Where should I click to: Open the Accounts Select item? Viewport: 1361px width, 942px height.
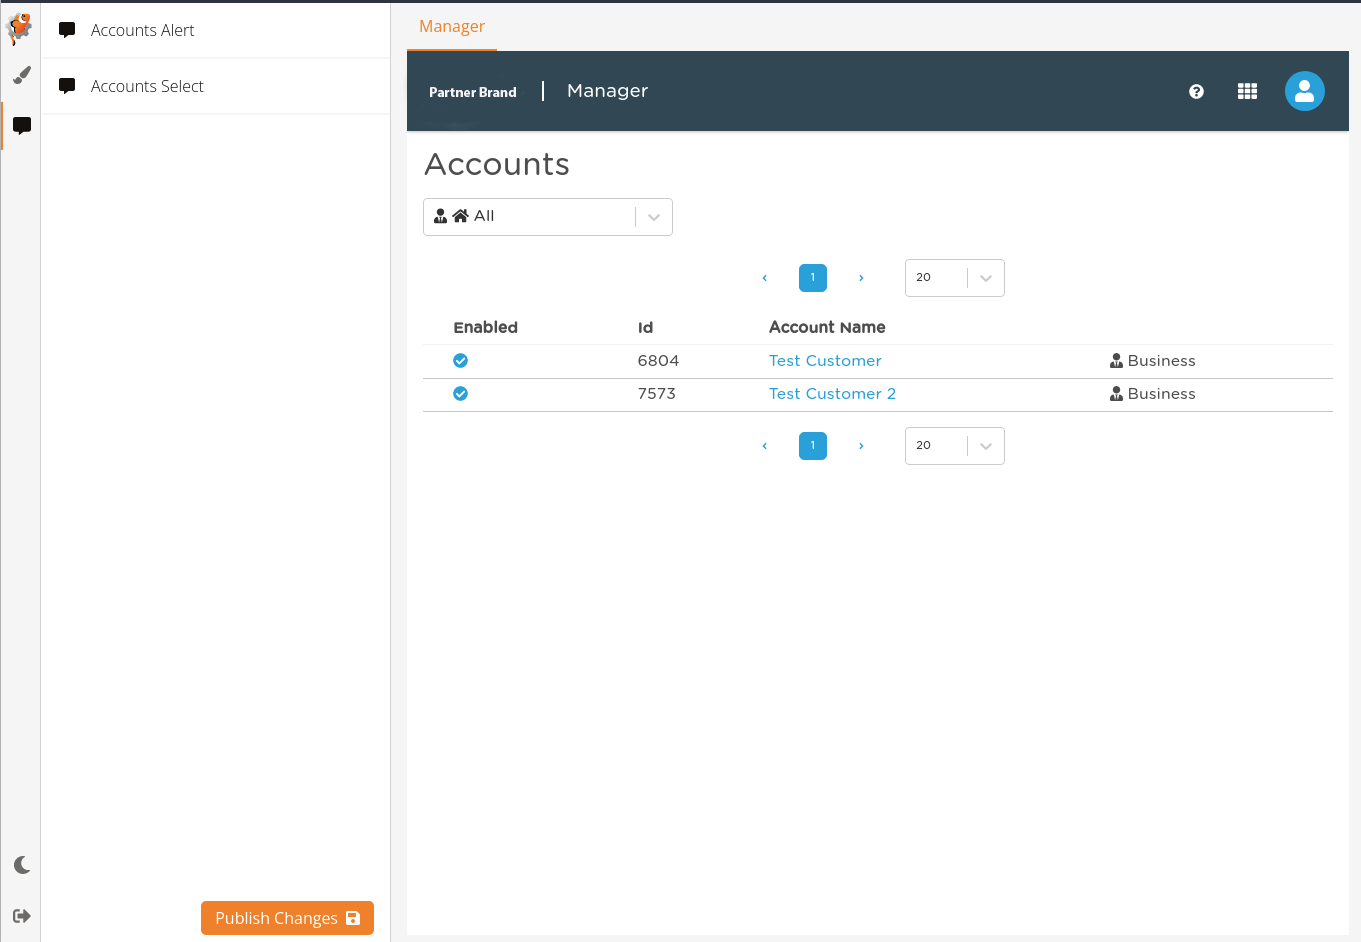(216, 86)
